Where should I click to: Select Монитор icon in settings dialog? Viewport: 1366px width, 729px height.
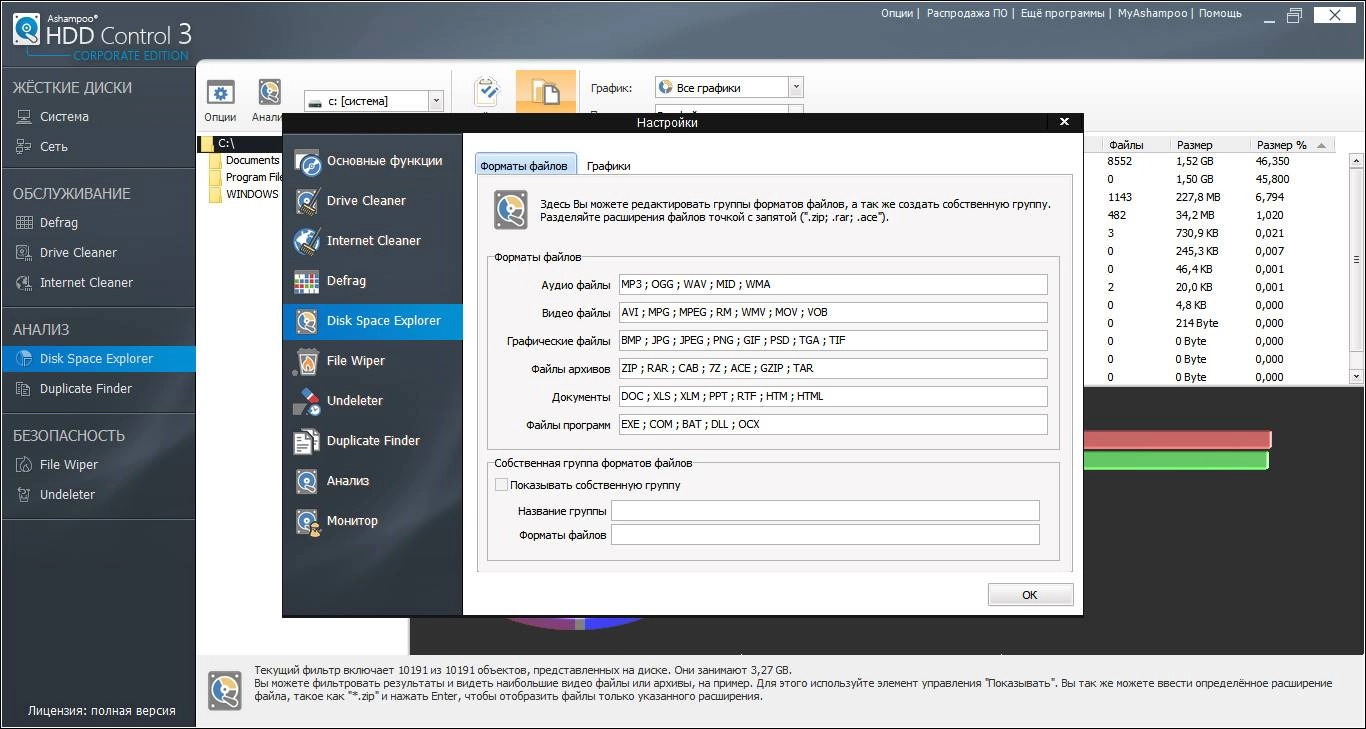pos(308,521)
